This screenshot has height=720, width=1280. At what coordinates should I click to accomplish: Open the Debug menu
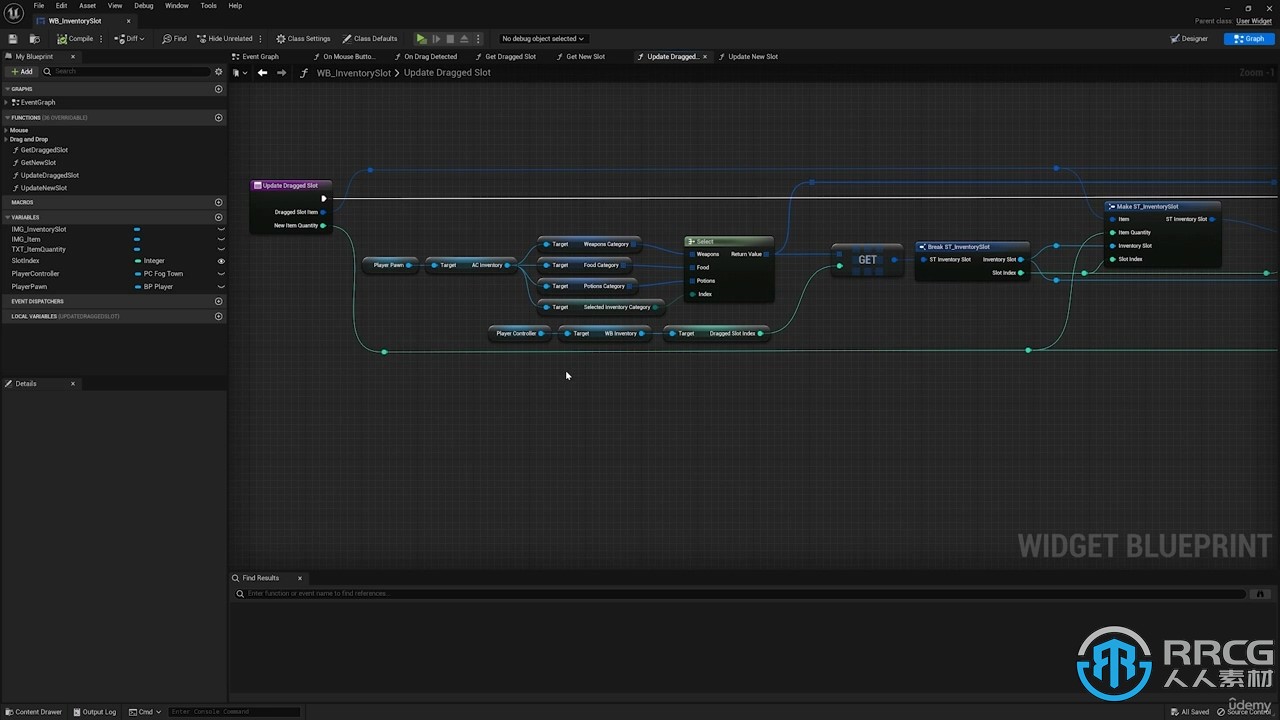[144, 6]
